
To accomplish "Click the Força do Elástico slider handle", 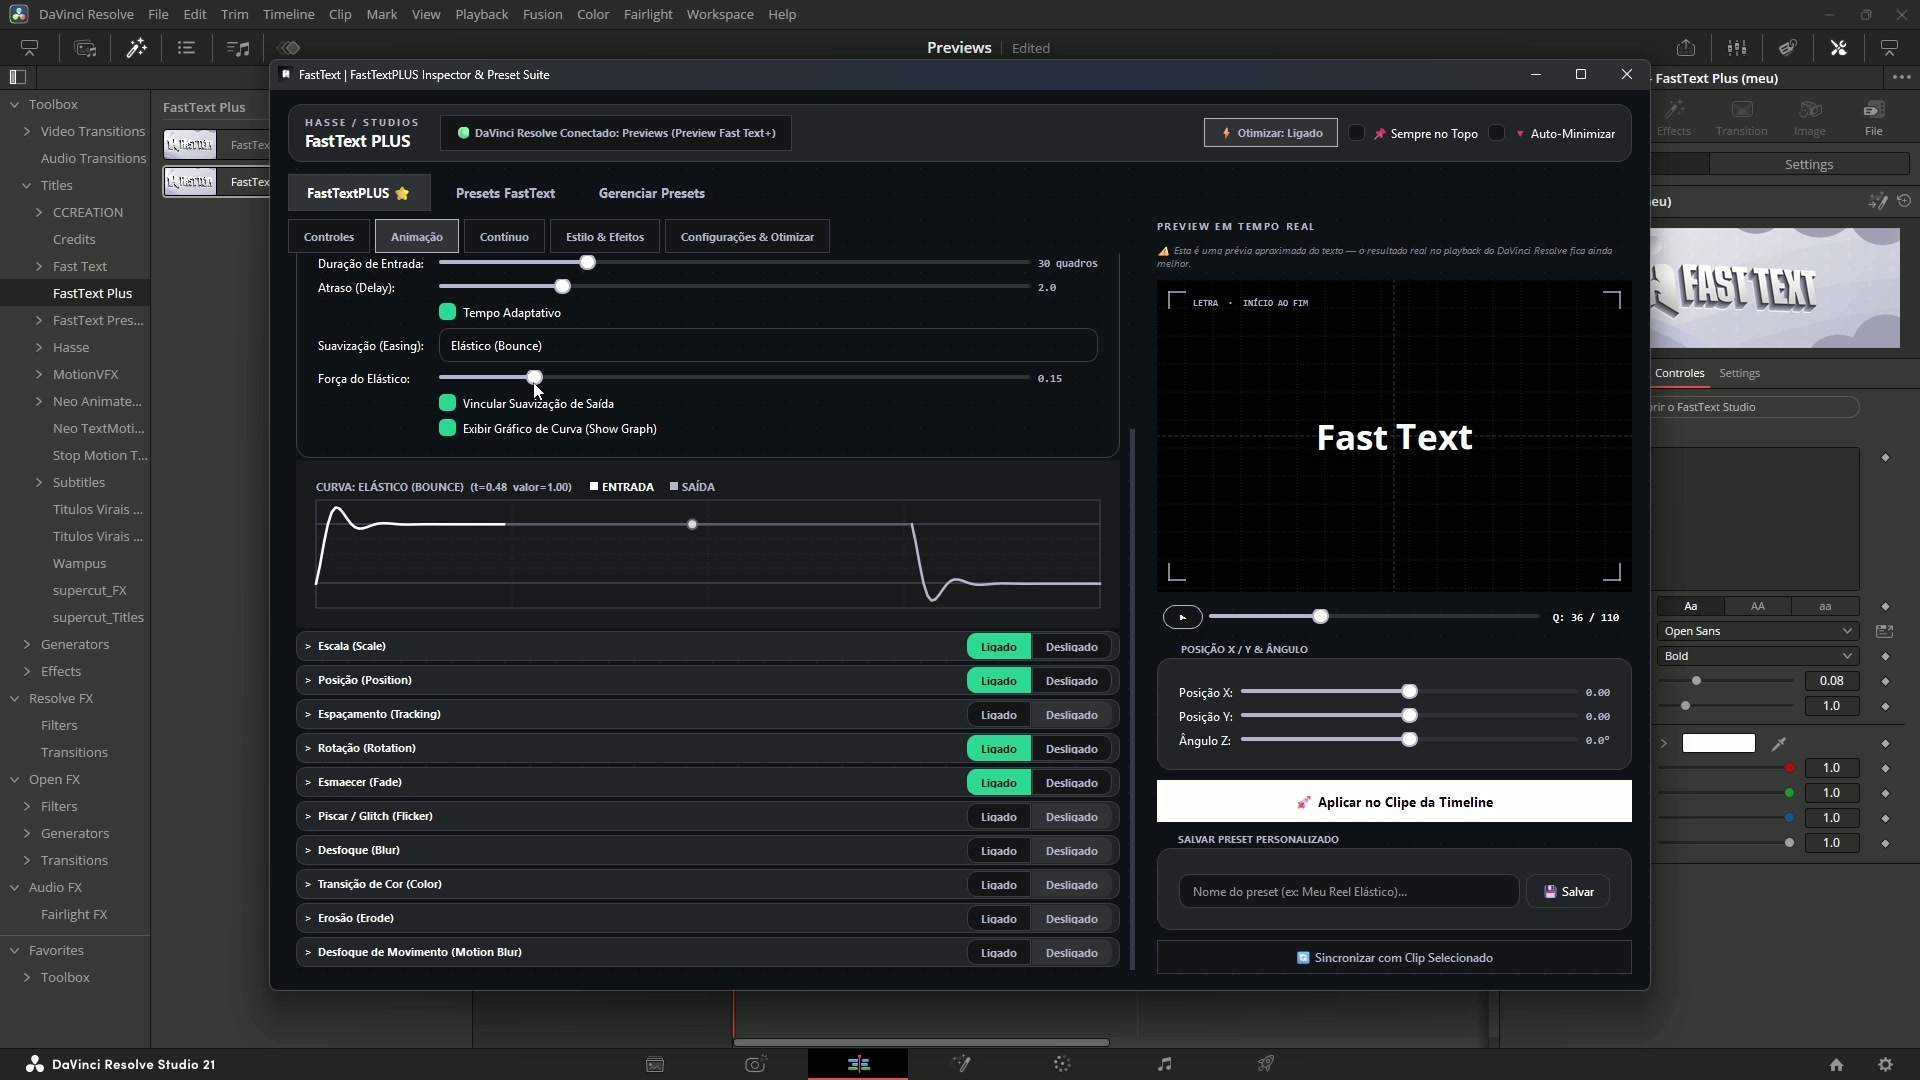I will (535, 378).
